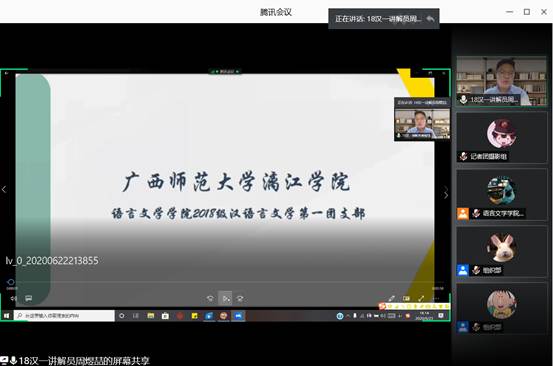The image size is (553, 366).
Task: Click the microphone icon in the bottom screen-share label
Action: [13, 360]
